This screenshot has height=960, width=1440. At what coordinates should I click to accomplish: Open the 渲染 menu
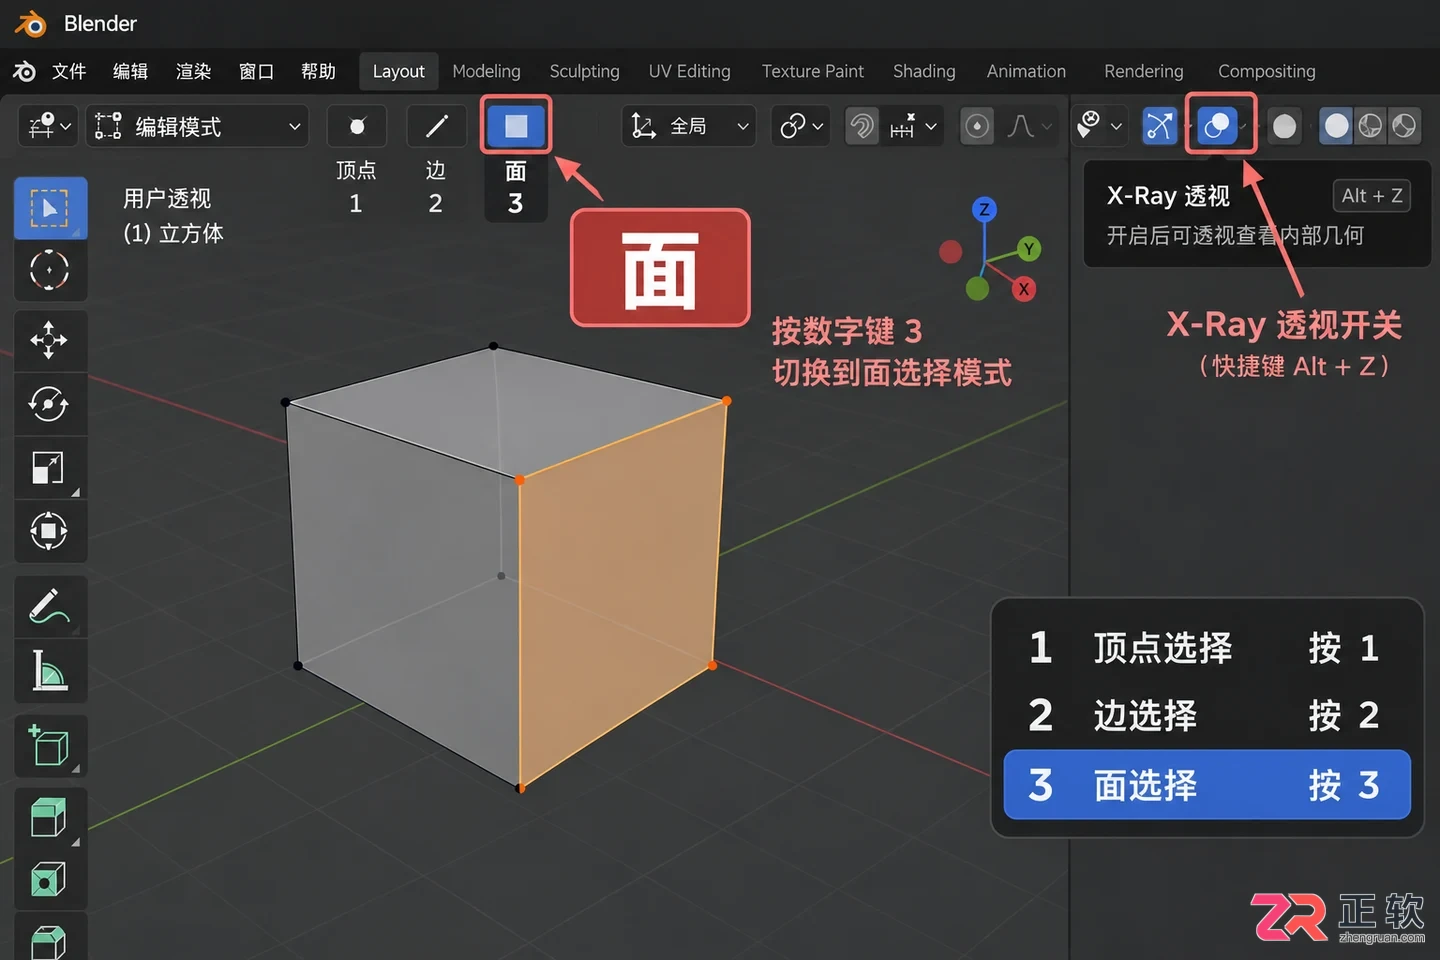tap(193, 71)
